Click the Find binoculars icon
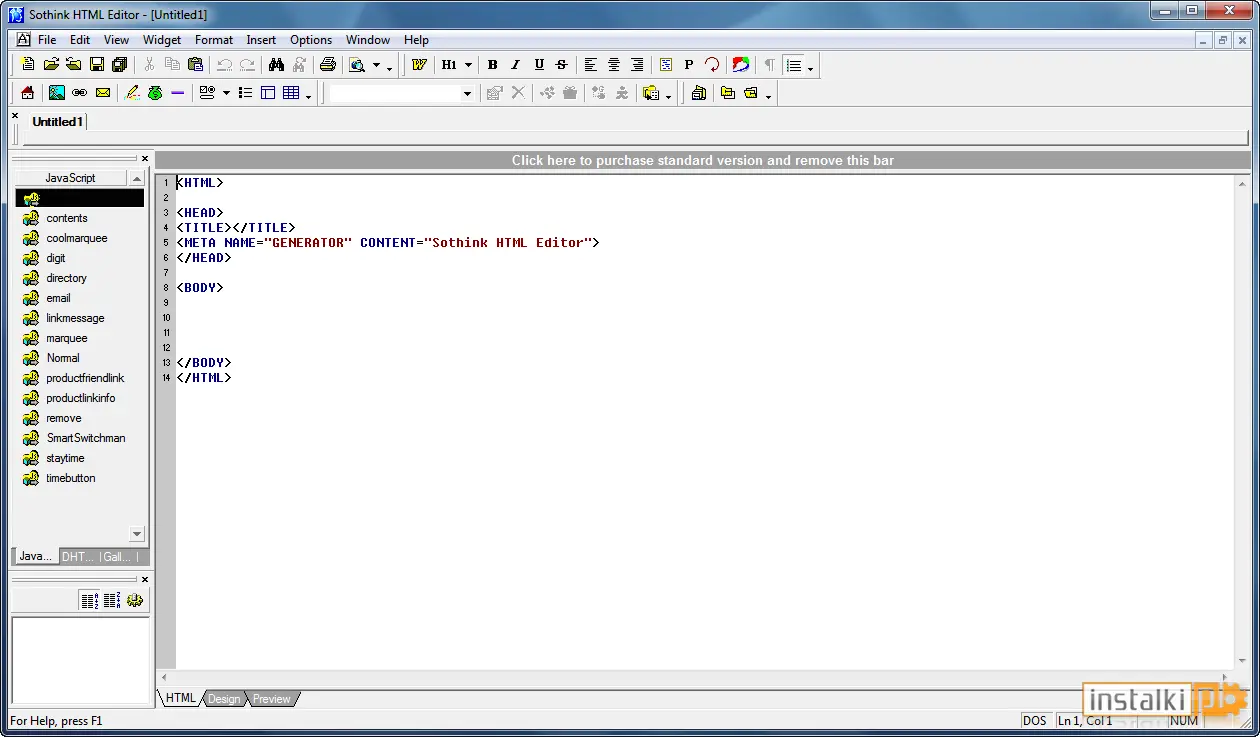Viewport: 1260px width, 737px height. point(277,65)
